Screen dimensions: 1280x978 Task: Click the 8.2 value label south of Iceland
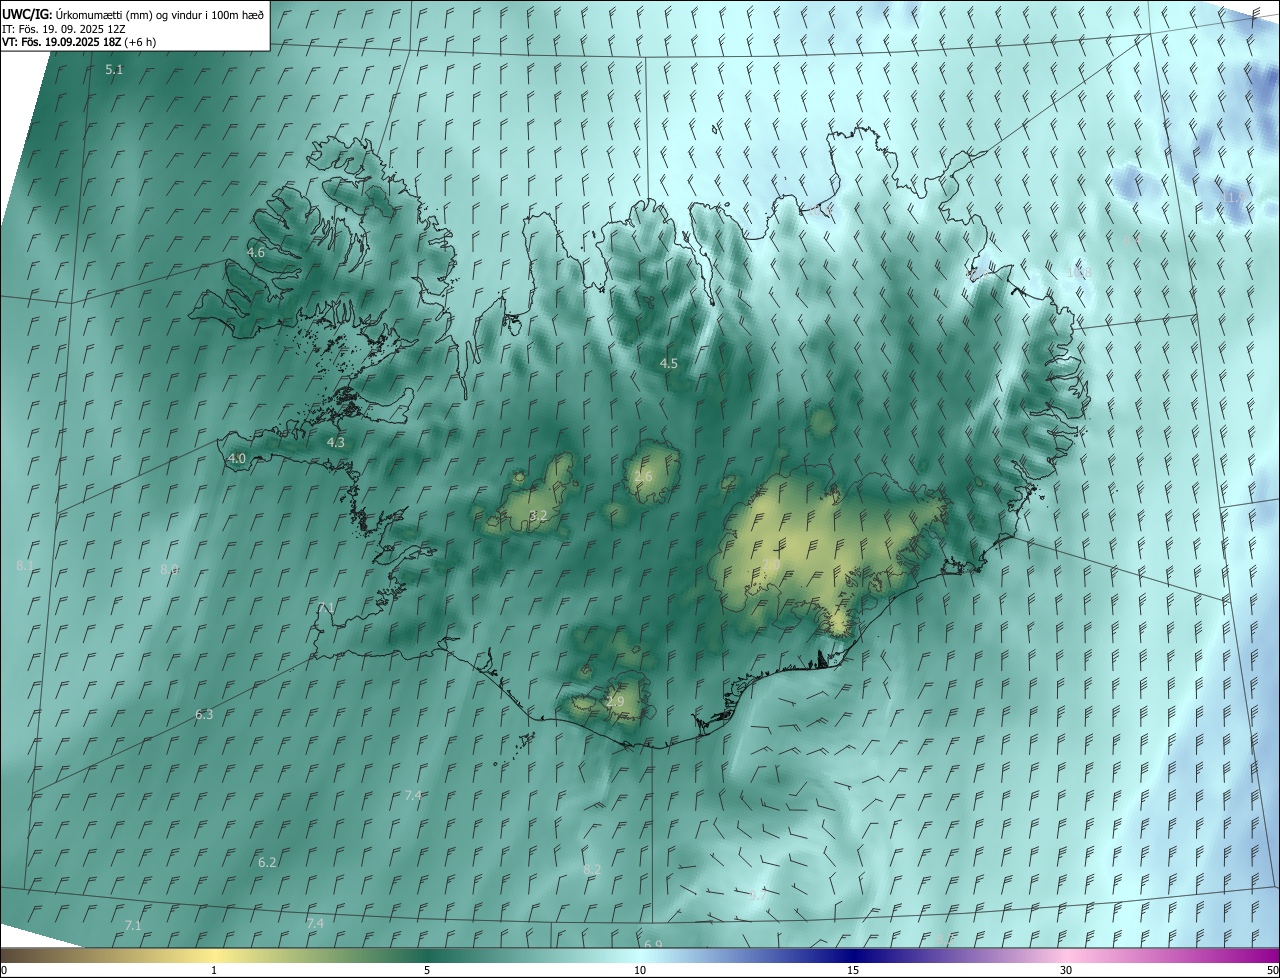click(592, 870)
